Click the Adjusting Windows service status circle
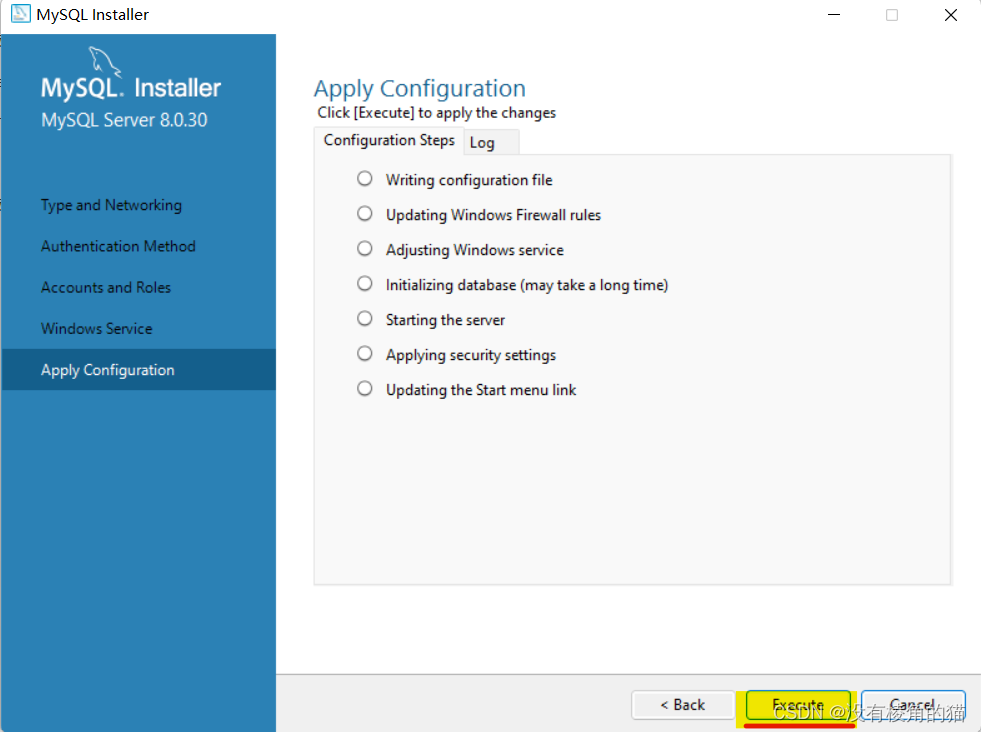Screen dimensions: 981x732 coord(364,248)
